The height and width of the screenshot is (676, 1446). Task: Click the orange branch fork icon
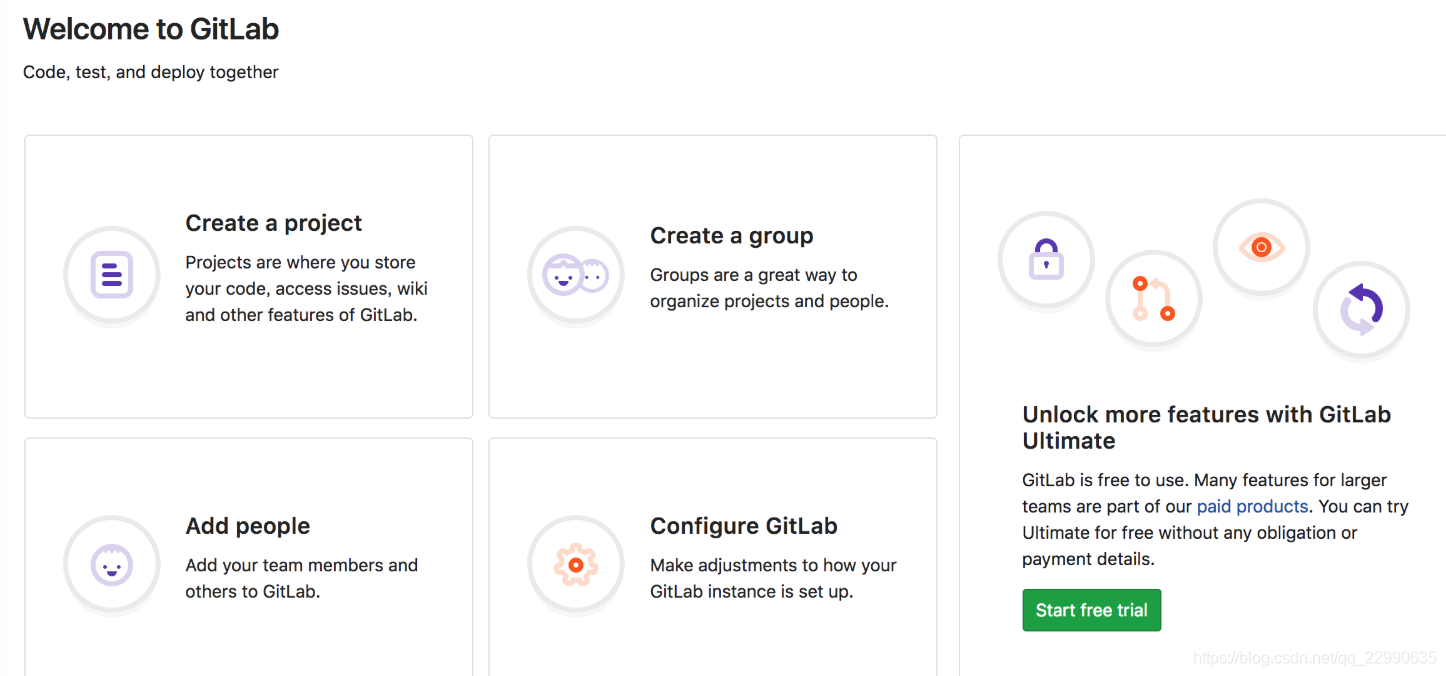click(x=1154, y=298)
